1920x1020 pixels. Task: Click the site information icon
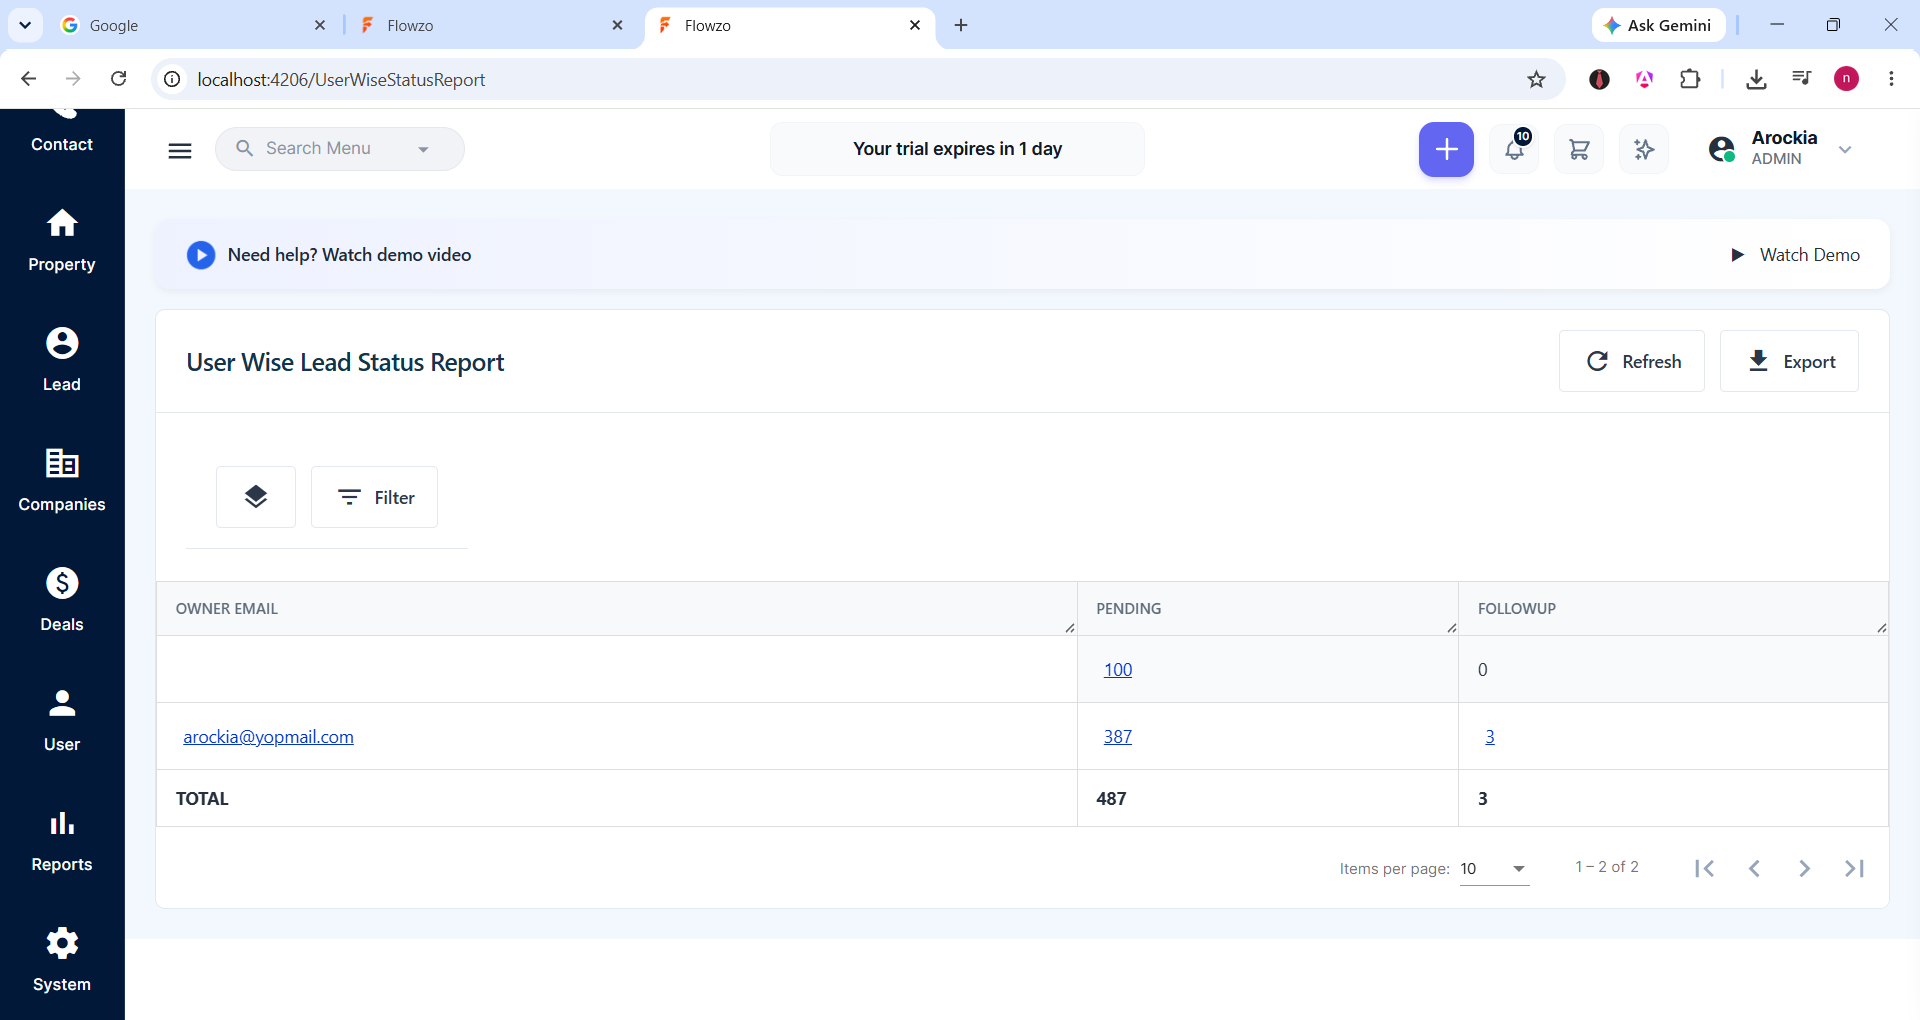[172, 79]
